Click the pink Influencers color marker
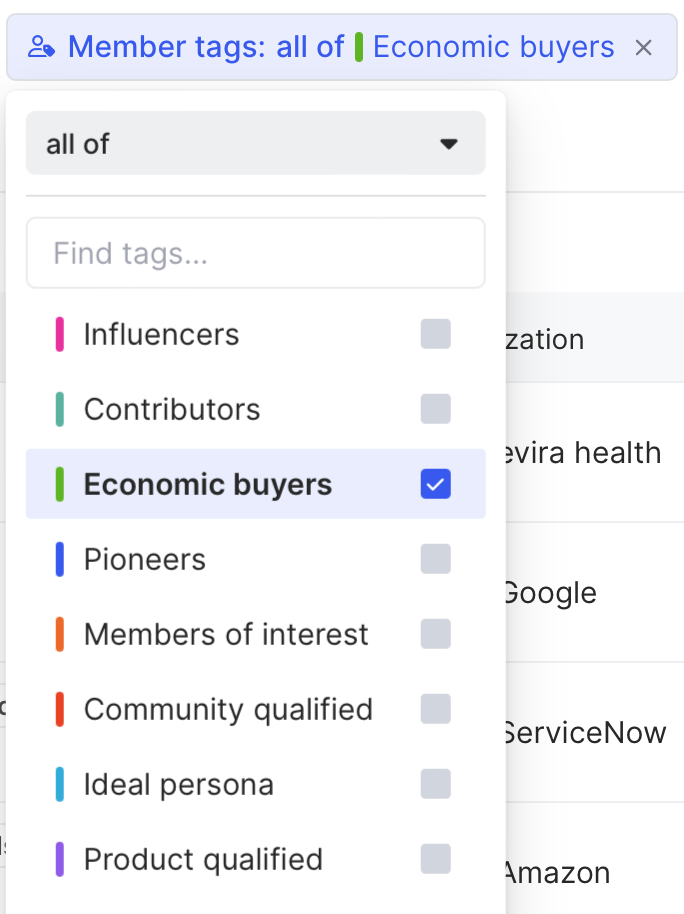684x914 pixels. 60,334
